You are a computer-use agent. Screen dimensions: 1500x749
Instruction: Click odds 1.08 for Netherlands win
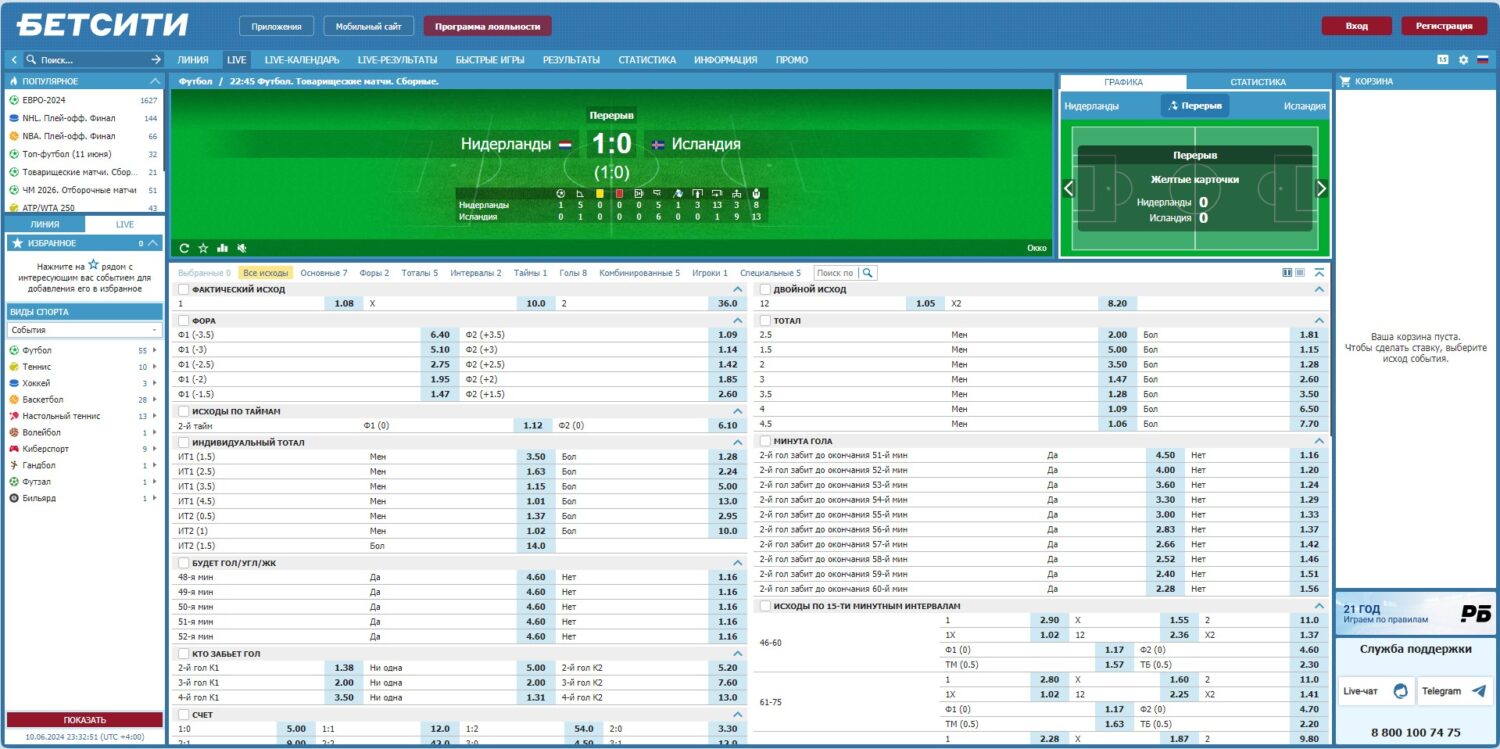click(344, 303)
